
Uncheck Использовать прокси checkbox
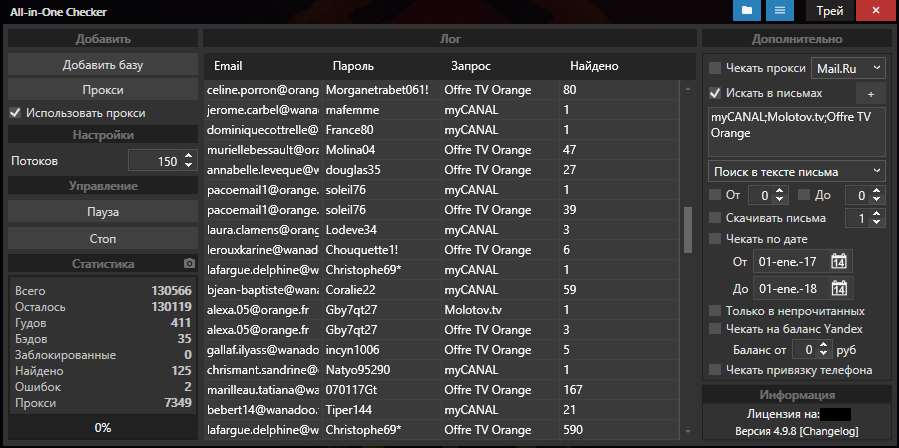point(15,113)
